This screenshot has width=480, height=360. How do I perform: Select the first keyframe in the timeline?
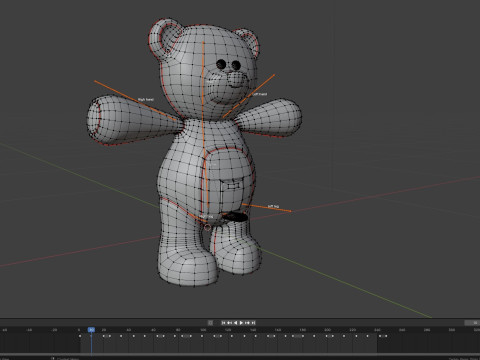pyautogui.click(x=80, y=336)
